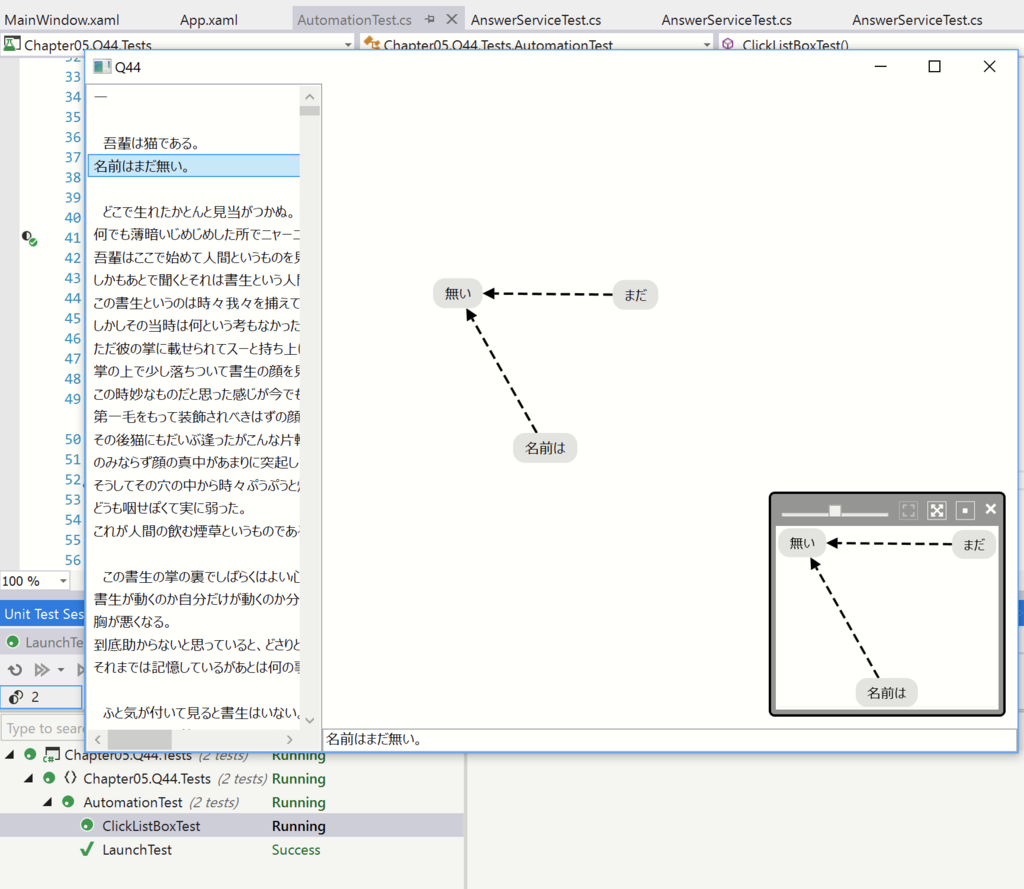Image resolution: width=1024 pixels, height=889 pixels.
Task: Click line number 50 in the editor gutter
Action: [x=72, y=439]
